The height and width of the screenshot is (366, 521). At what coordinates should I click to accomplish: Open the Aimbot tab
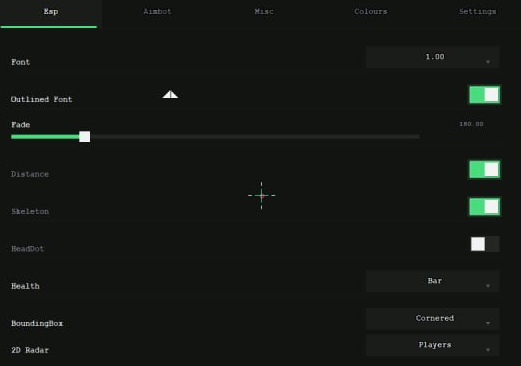157,12
